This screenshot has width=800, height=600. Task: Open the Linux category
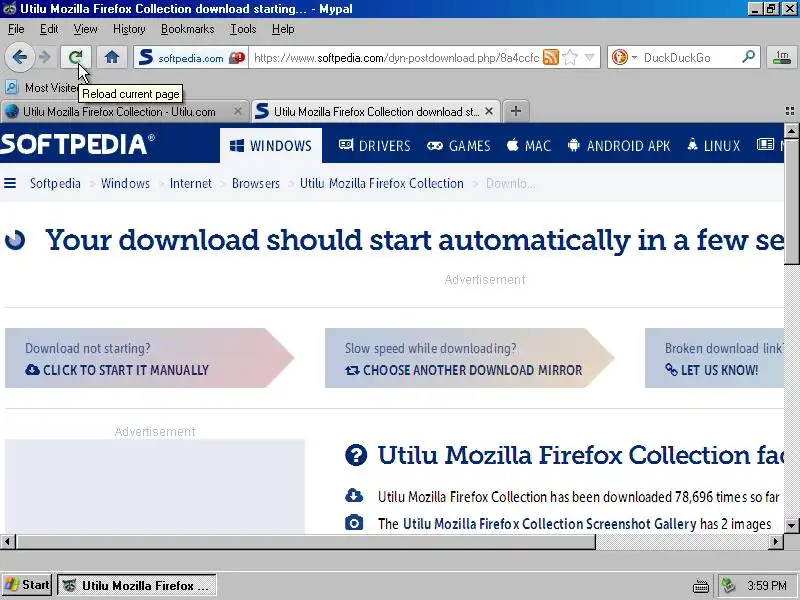(x=713, y=146)
